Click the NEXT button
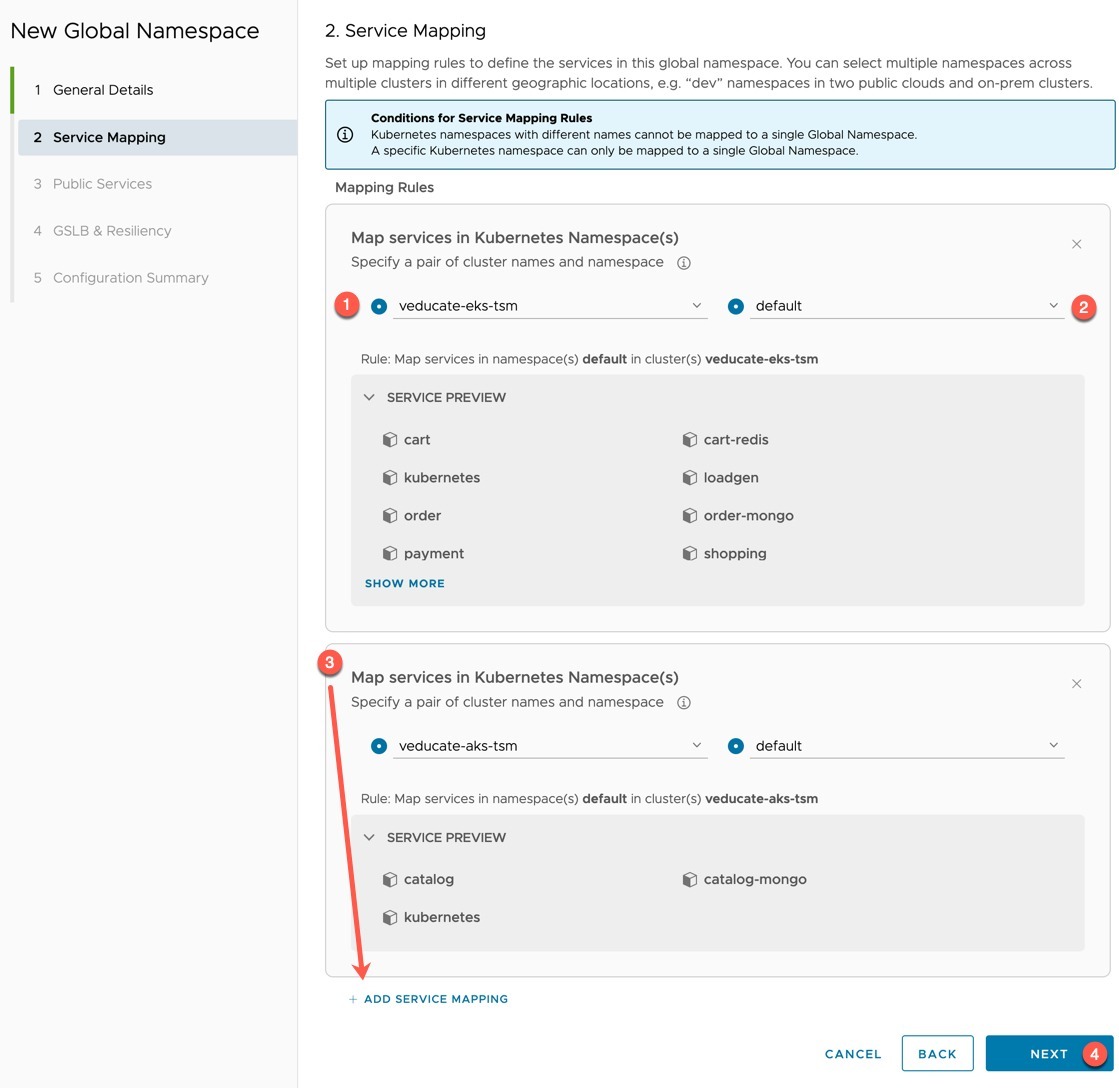The image size is (1119, 1088). [1048, 1054]
